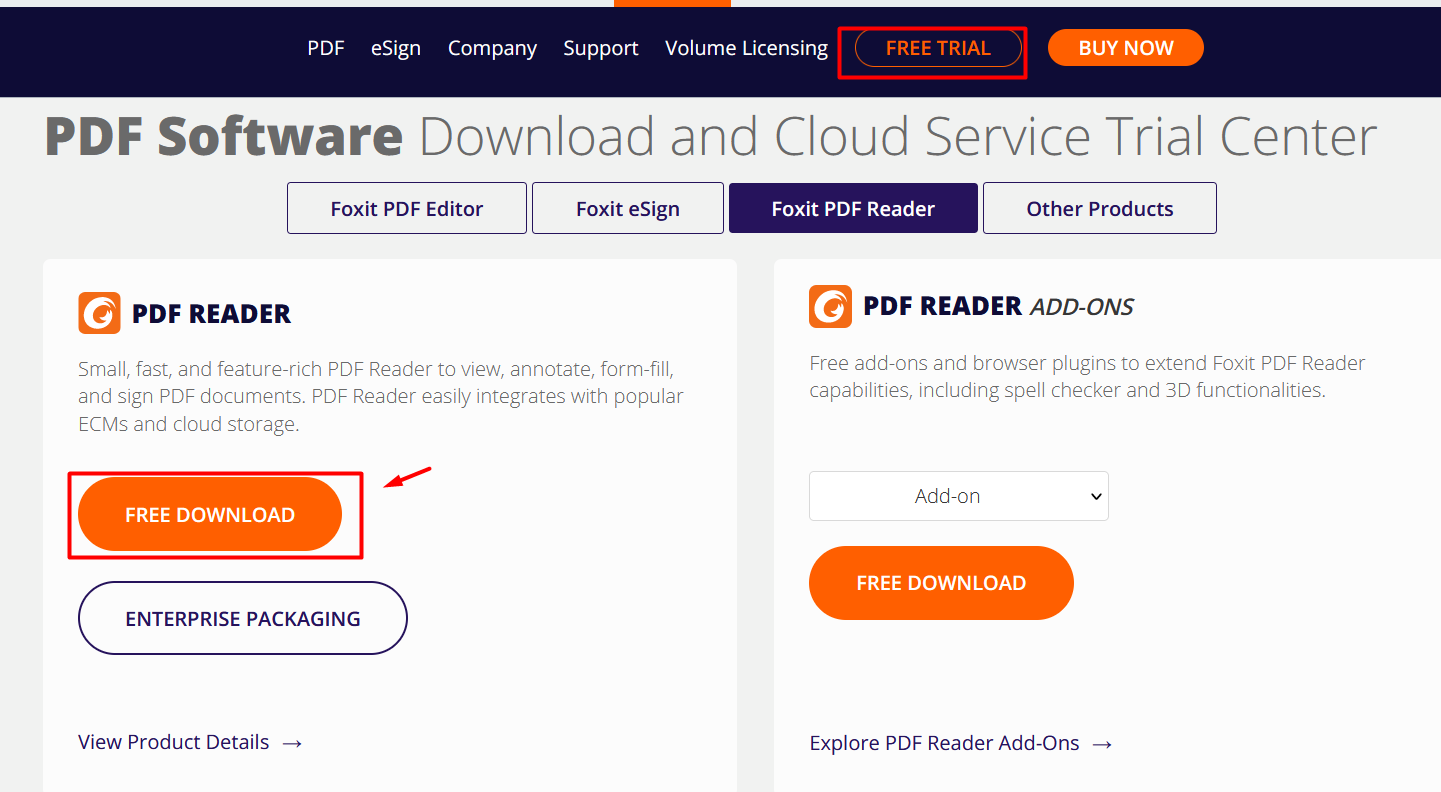Switch to the Foxit PDF Editor tab
The height and width of the screenshot is (792, 1441).
(407, 208)
